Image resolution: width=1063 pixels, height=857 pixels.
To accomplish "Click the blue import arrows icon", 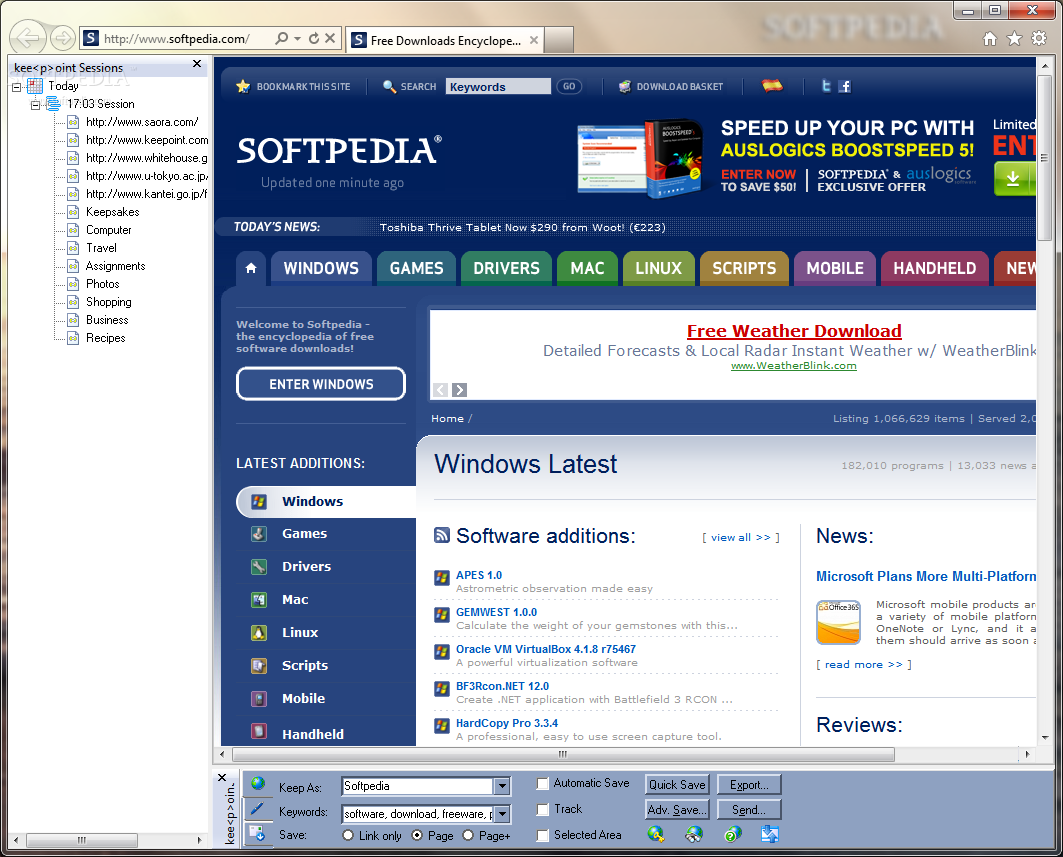I will pyautogui.click(x=769, y=834).
